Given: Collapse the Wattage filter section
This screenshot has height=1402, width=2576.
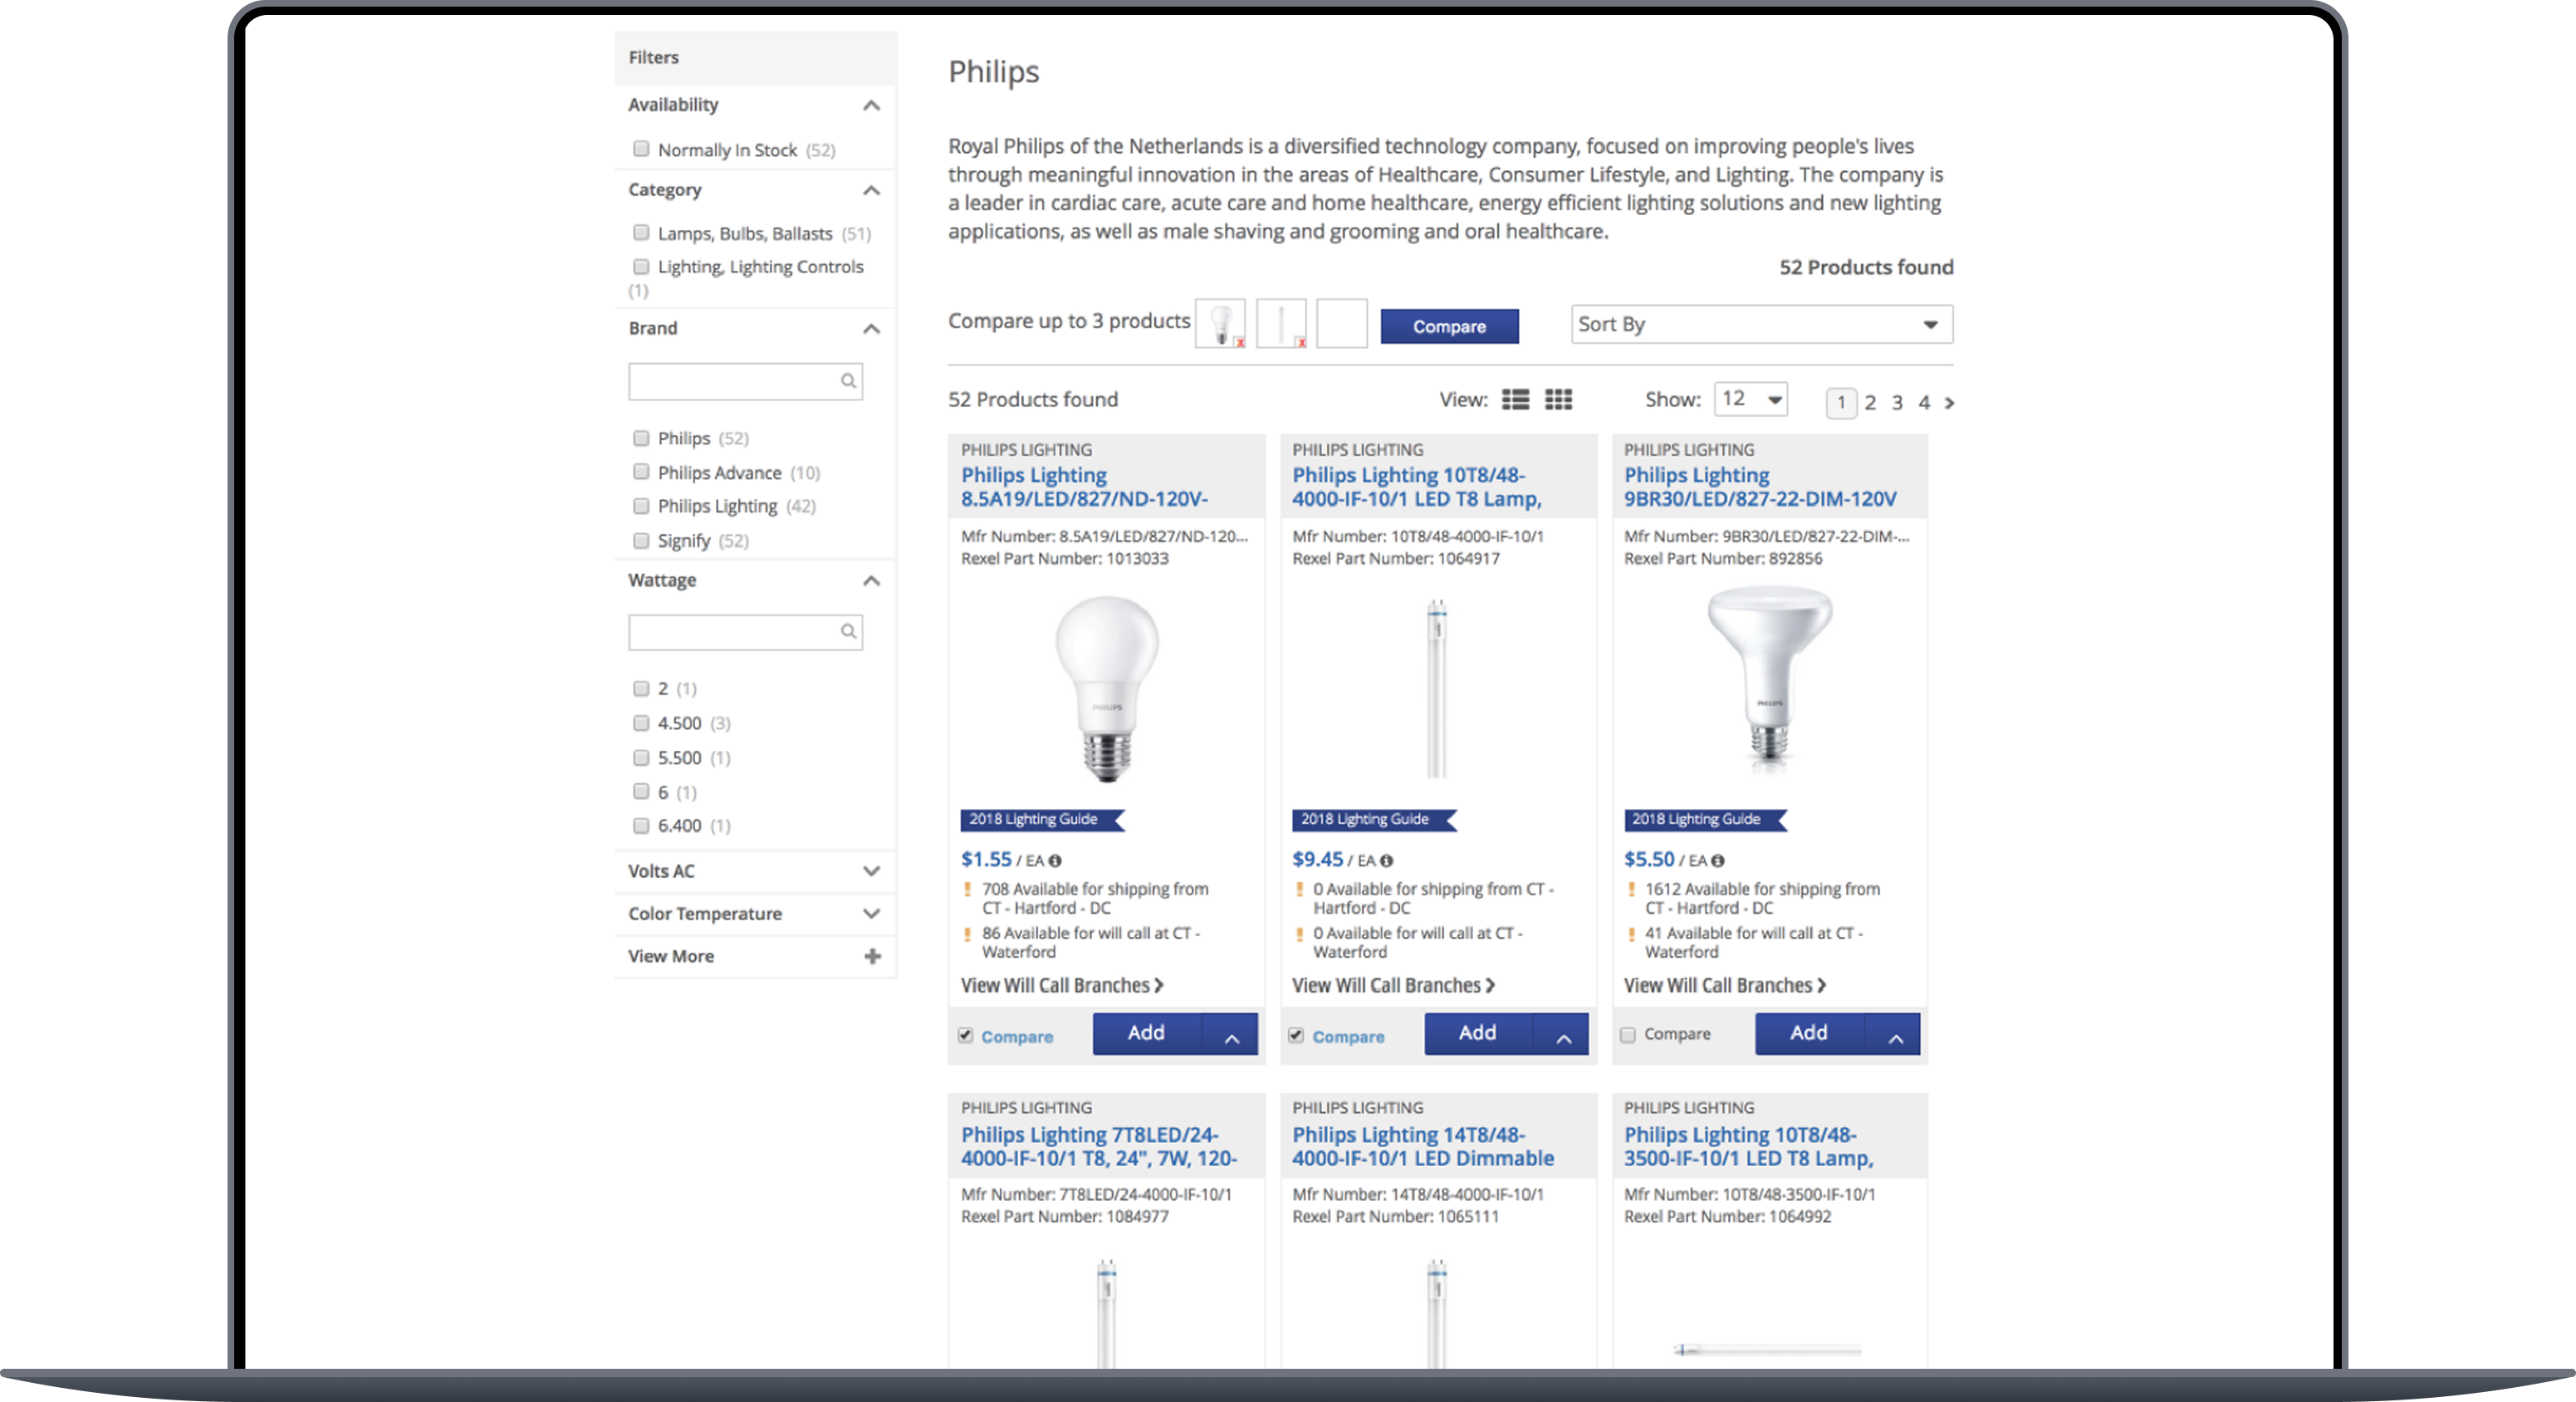Looking at the screenshot, I should [x=871, y=580].
